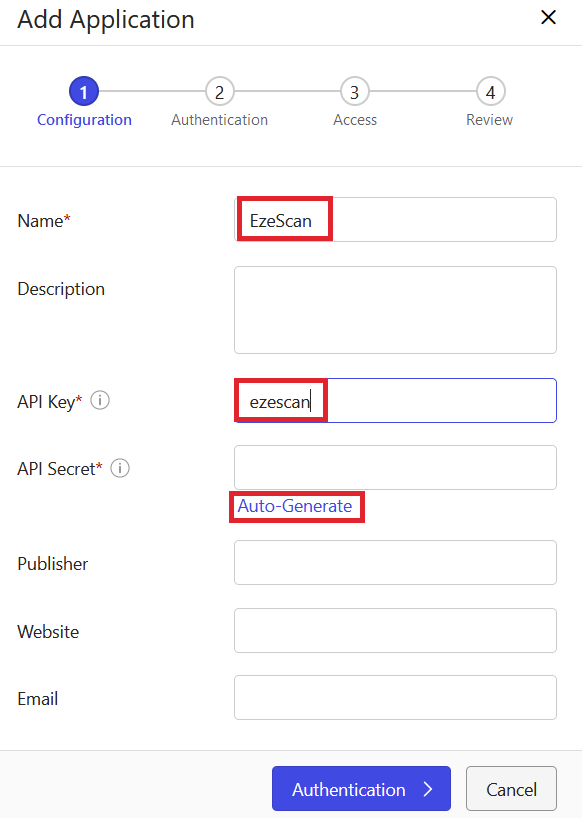
Task: Close the Add Application dialog
Action: tap(548, 18)
